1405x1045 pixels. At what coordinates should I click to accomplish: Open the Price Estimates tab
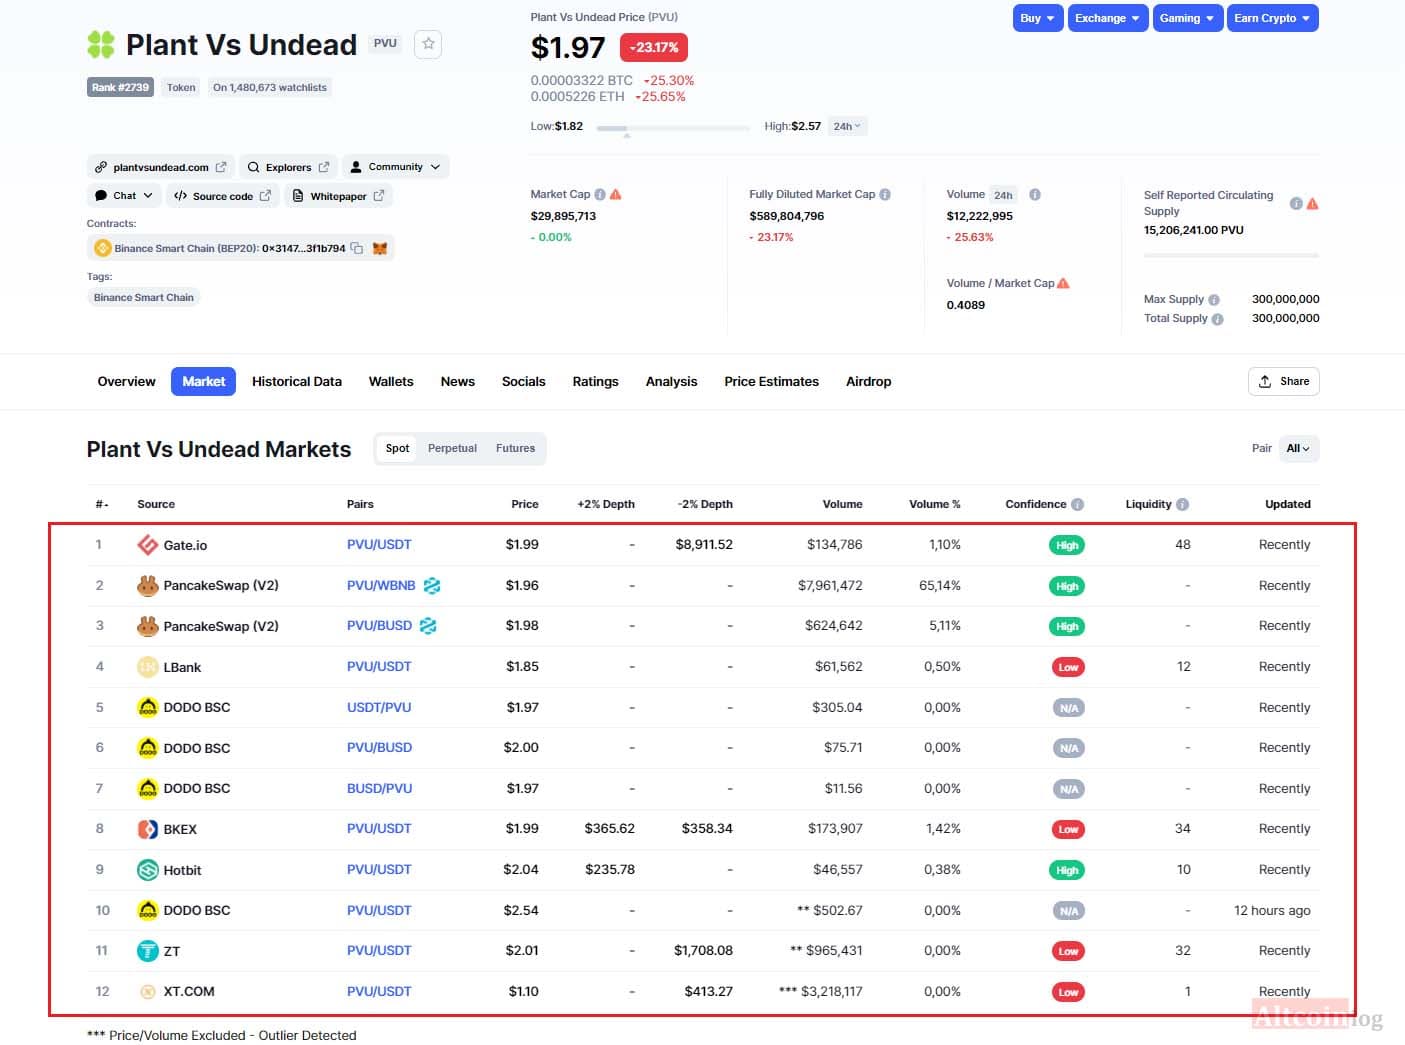pos(771,381)
